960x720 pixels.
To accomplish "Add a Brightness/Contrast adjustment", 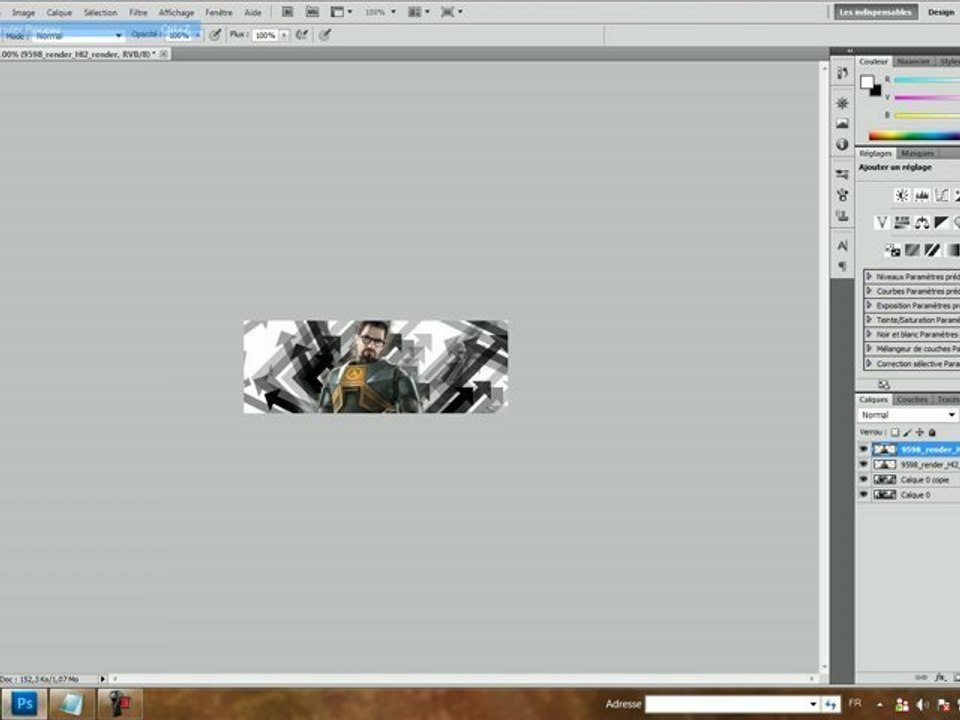I will pos(902,195).
